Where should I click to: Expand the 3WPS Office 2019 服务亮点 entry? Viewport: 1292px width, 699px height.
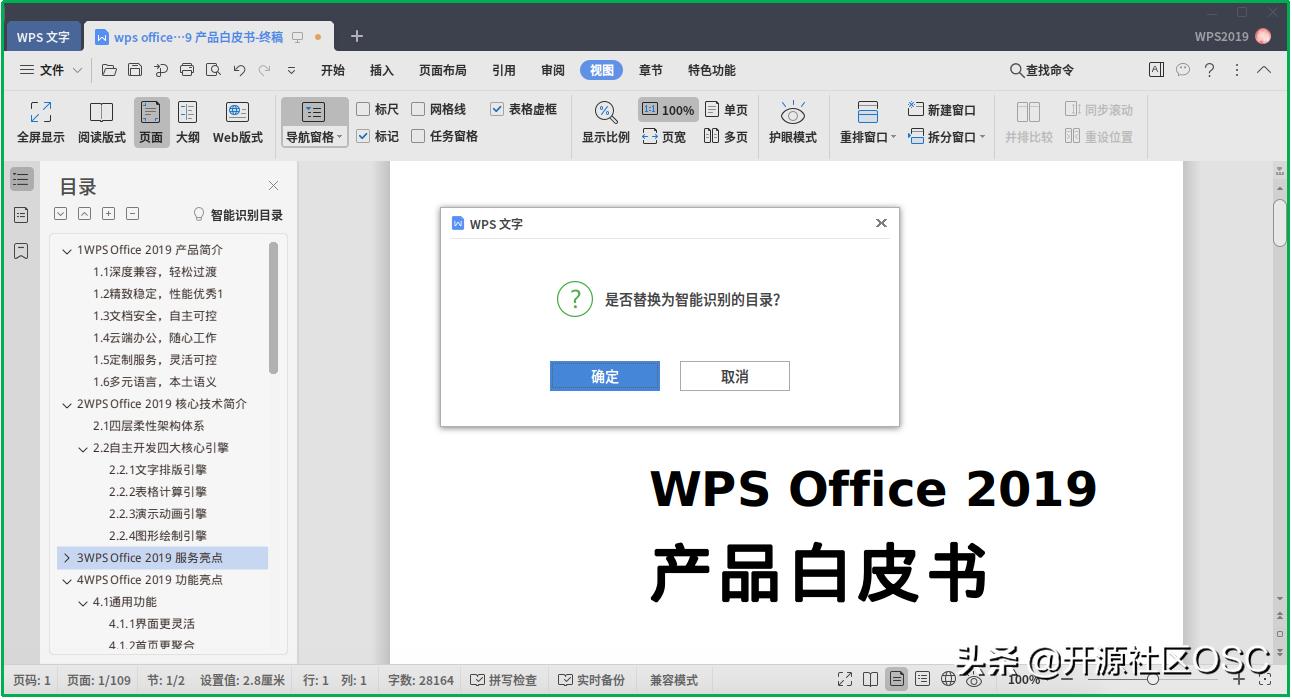point(67,557)
